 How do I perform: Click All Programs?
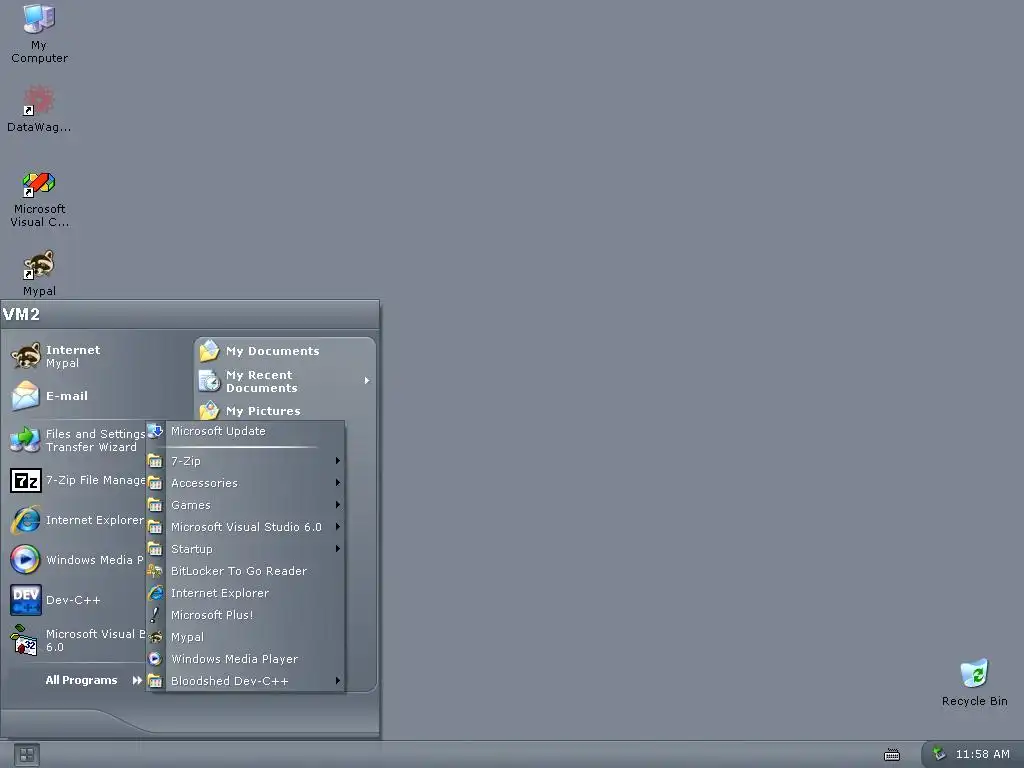[93, 680]
